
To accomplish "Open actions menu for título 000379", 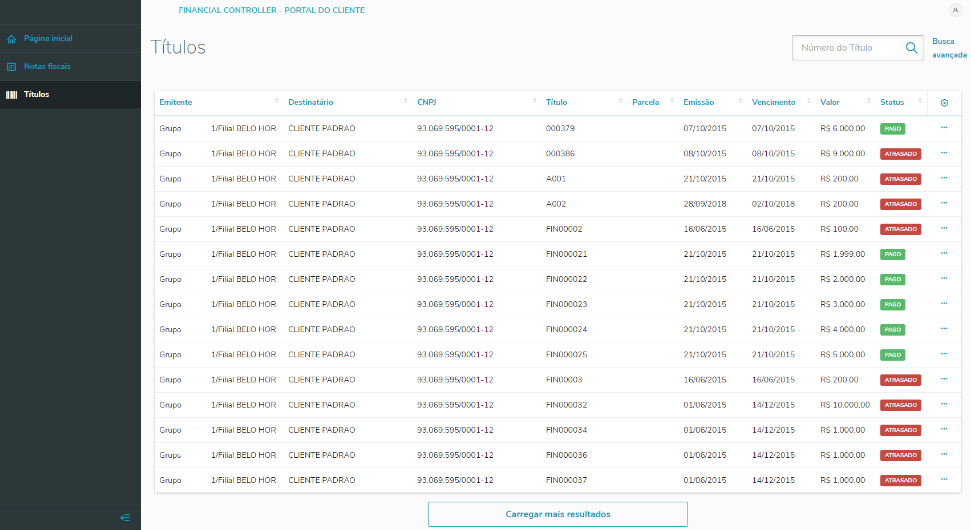I will [x=944, y=128].
